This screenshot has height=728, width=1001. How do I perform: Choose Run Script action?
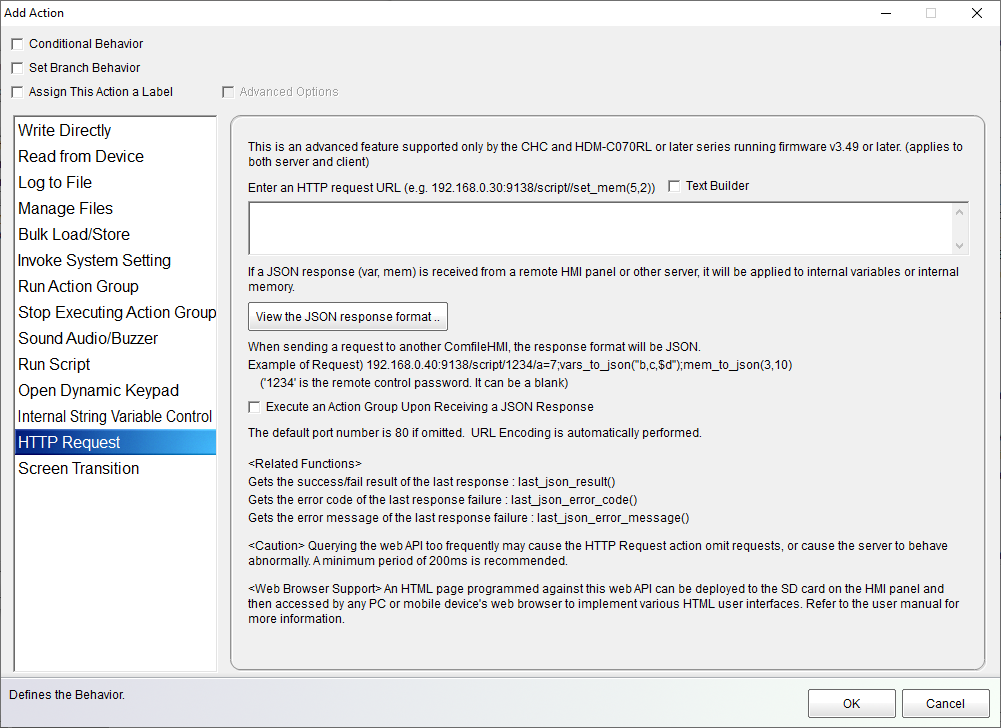[x=54, y=365]
